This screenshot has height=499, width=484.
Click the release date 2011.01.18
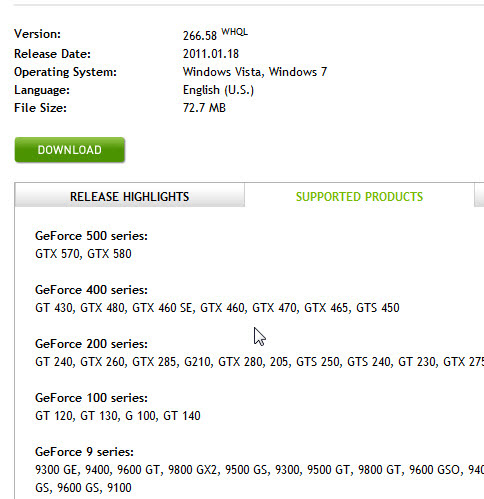pyautogui.click(x=211, y=54)
